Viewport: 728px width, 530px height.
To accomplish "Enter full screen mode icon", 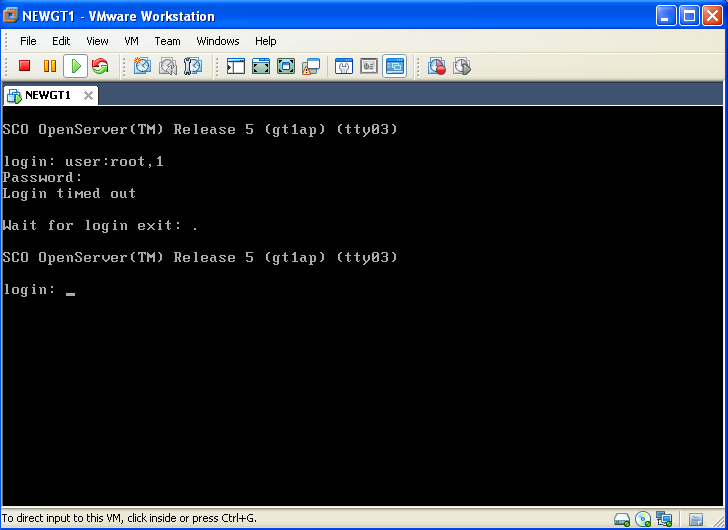I will coord(286,66).
